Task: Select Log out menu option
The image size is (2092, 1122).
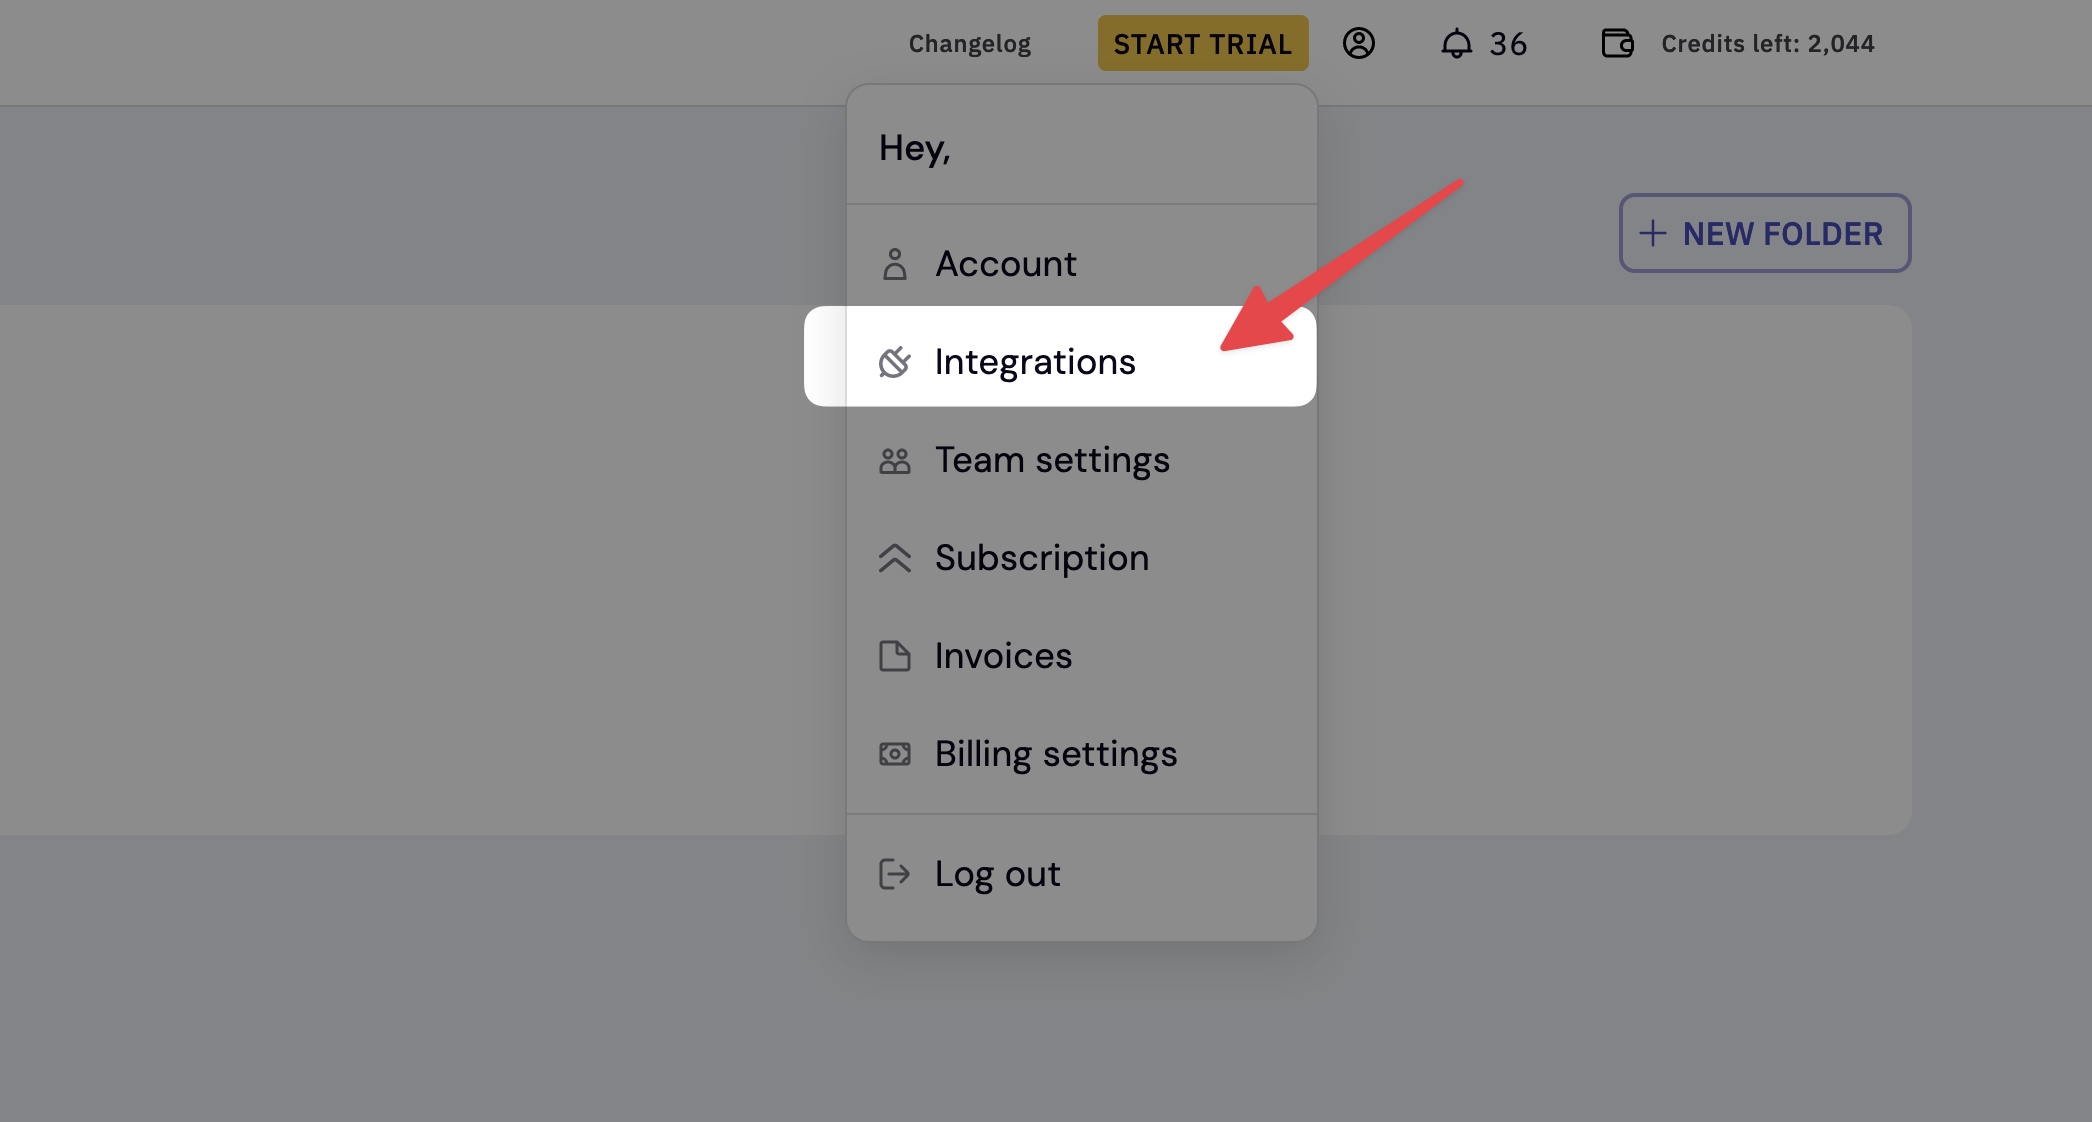Action: [x=997, y=874]
